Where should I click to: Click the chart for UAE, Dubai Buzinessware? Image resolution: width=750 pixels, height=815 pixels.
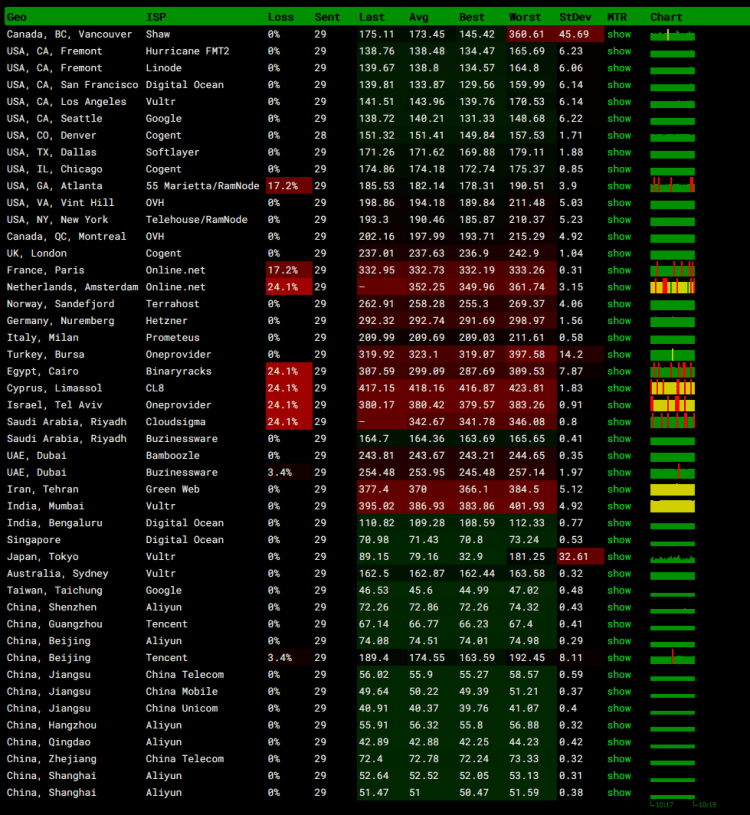coord(672,472)
